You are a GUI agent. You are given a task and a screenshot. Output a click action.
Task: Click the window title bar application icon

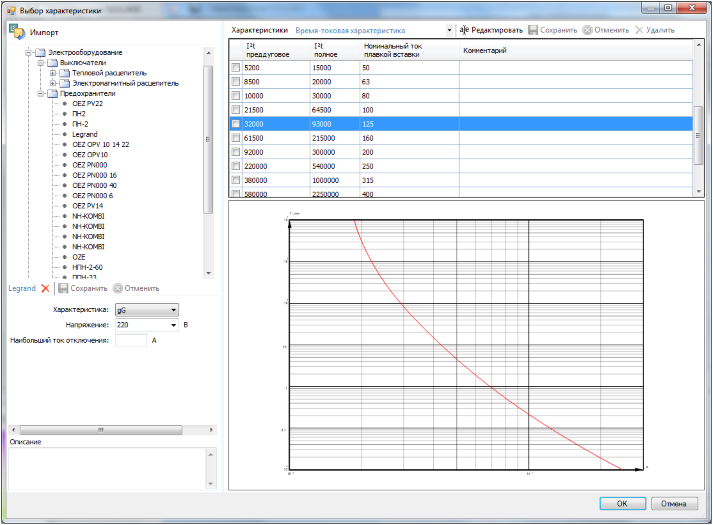click(11, 10)
